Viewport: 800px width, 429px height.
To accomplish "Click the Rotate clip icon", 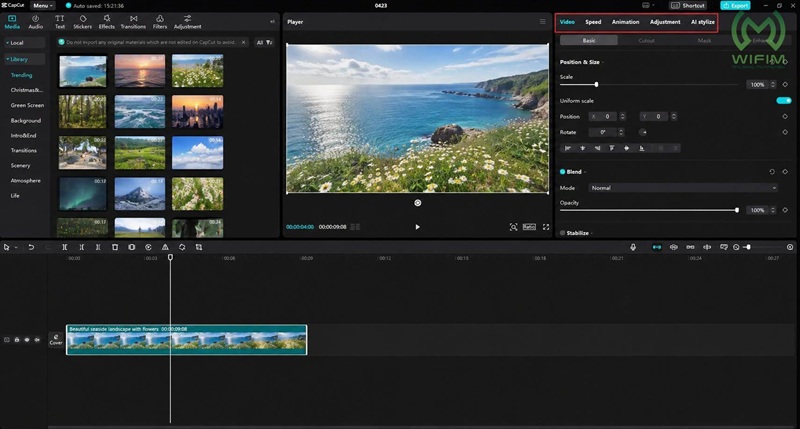I will click(x=182, y=247).
